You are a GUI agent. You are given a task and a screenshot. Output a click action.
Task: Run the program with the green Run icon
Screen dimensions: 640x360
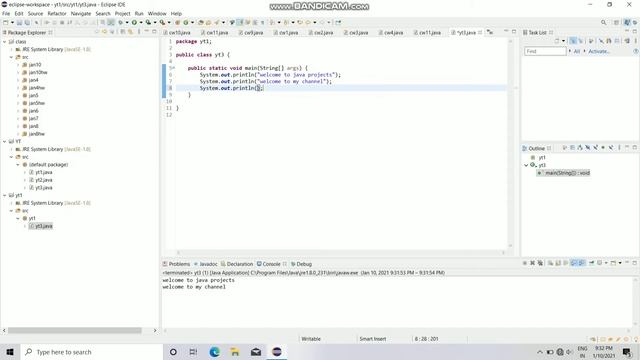point(134,22)
